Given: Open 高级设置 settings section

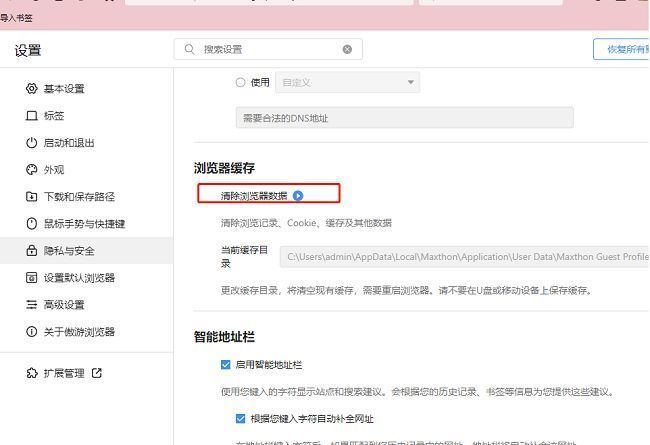Looking at the screenshot, I should (64, 305).
